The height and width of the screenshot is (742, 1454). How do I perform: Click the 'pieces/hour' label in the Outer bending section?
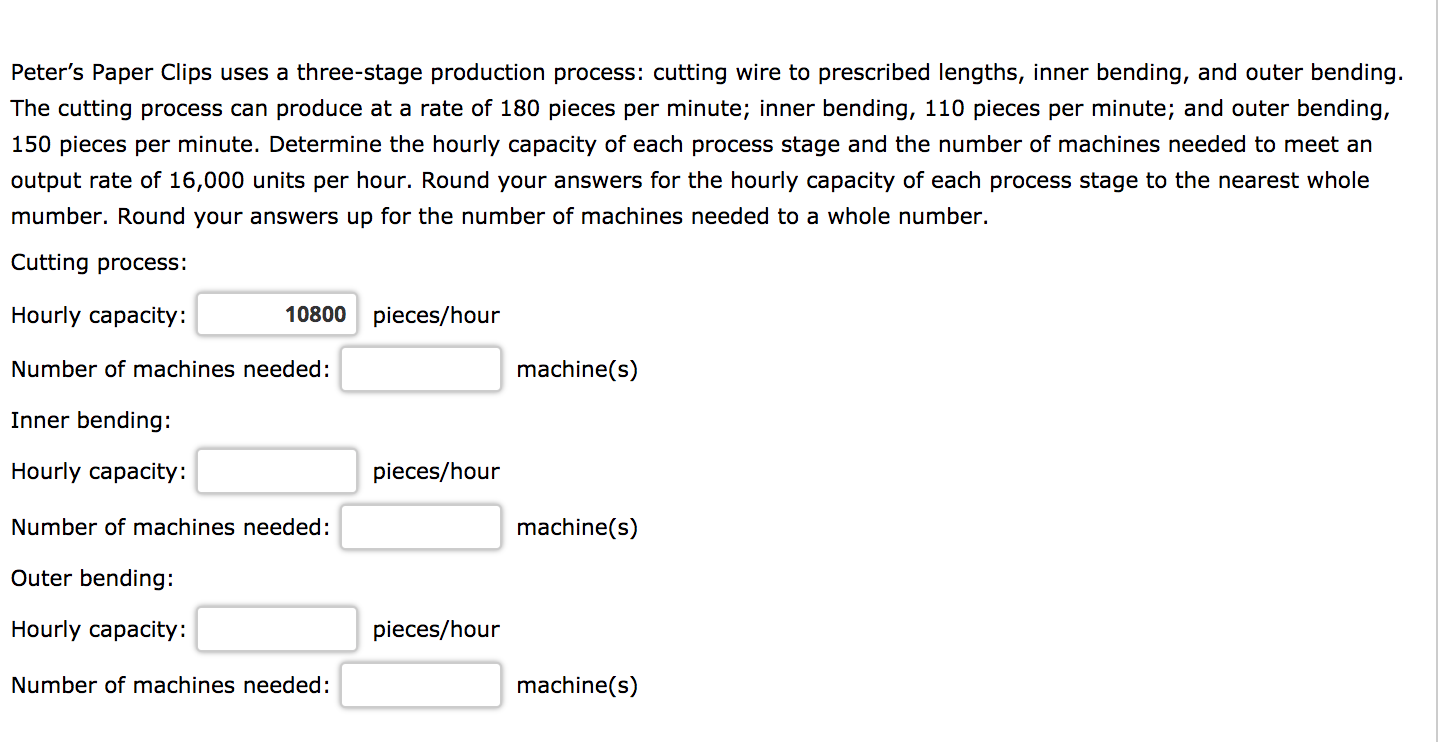(435, 629)
